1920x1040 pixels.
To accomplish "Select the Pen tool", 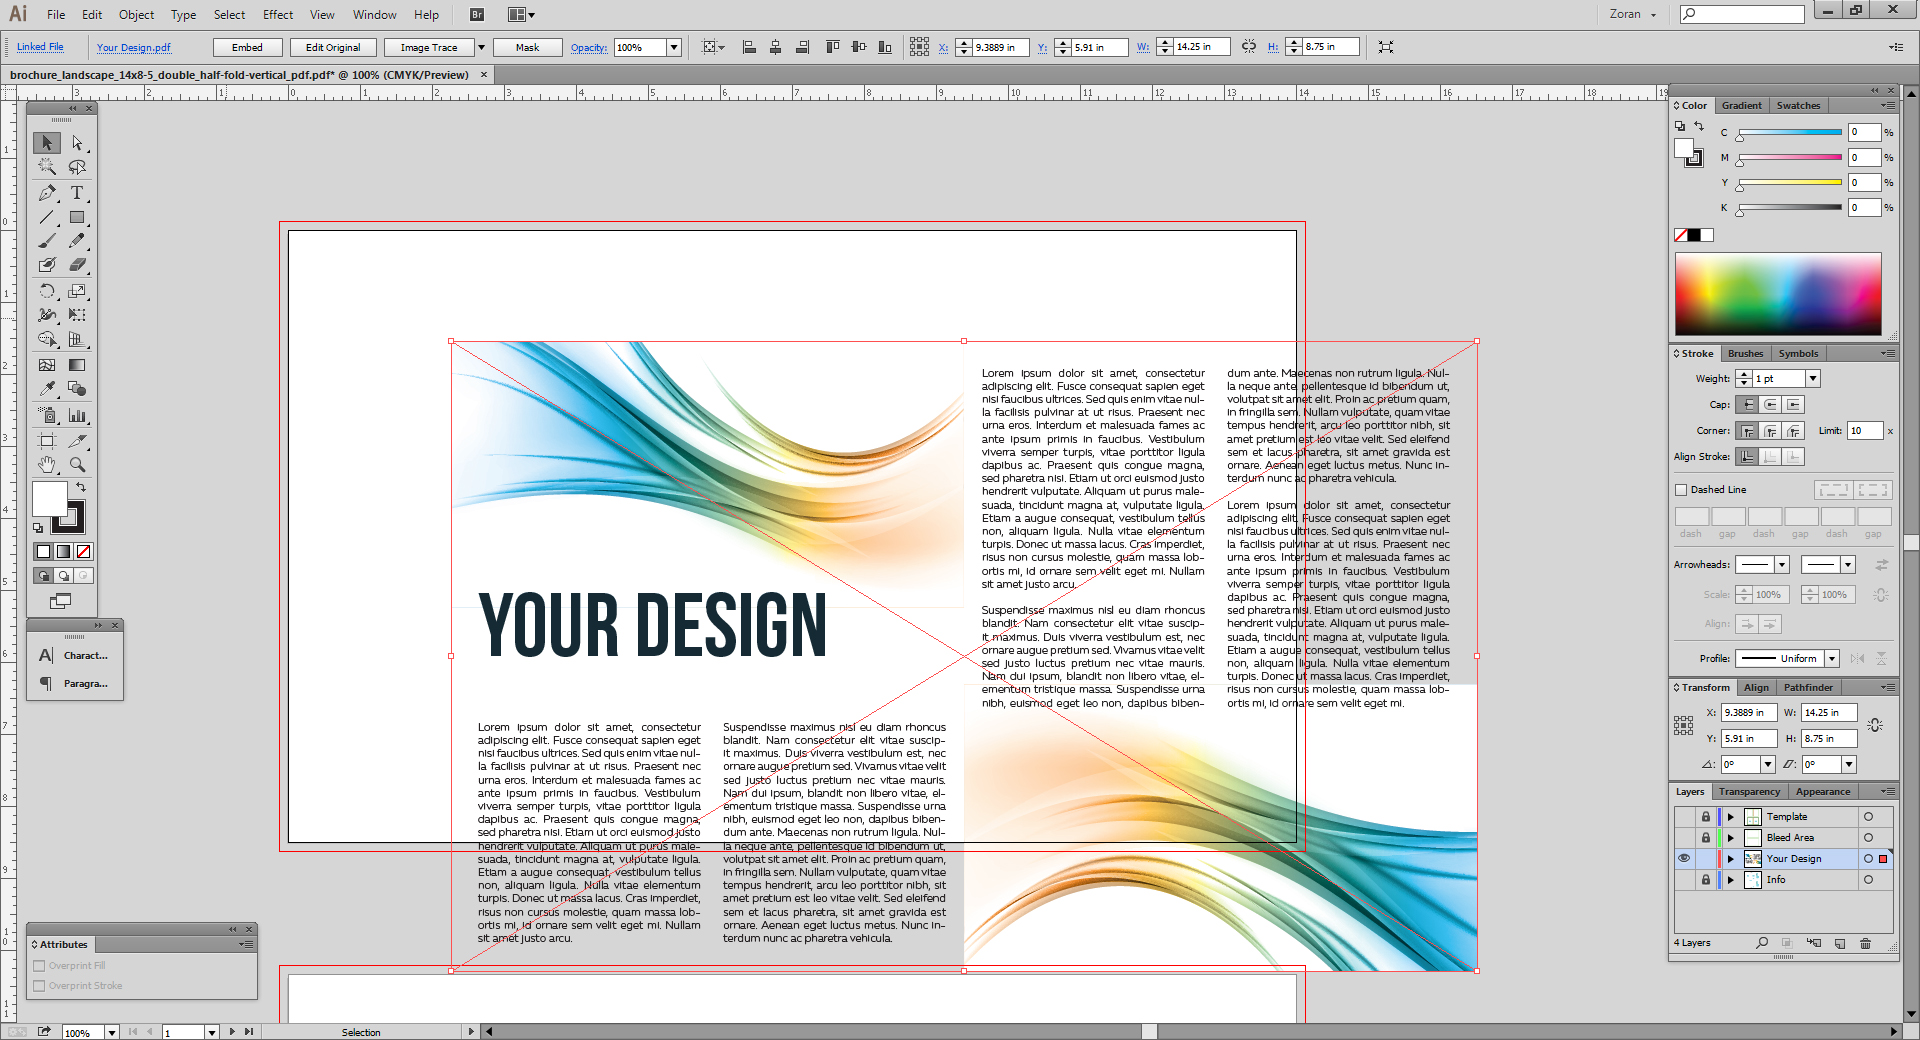I will pos(46,193).
